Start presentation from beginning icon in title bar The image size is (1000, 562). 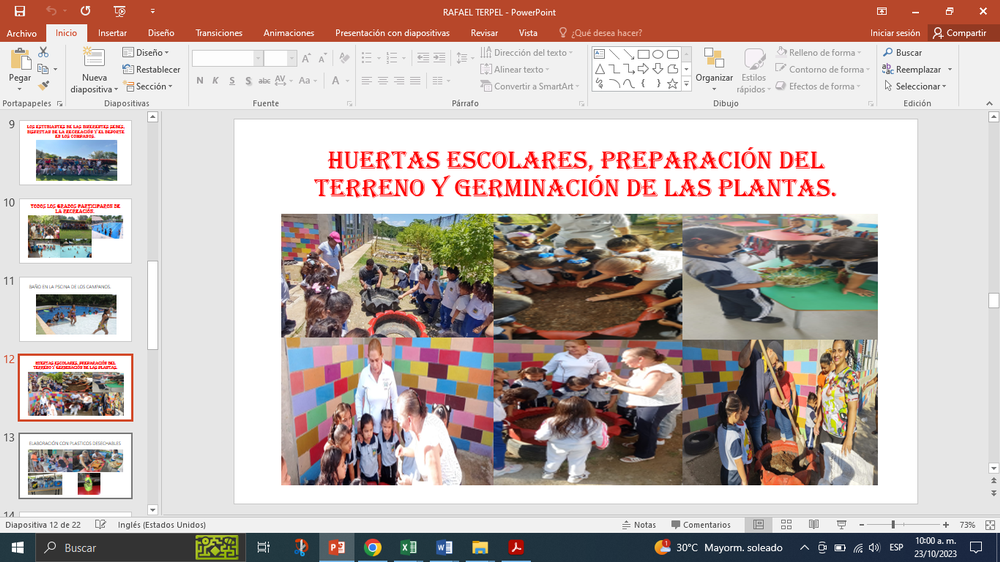pos(120,11)
